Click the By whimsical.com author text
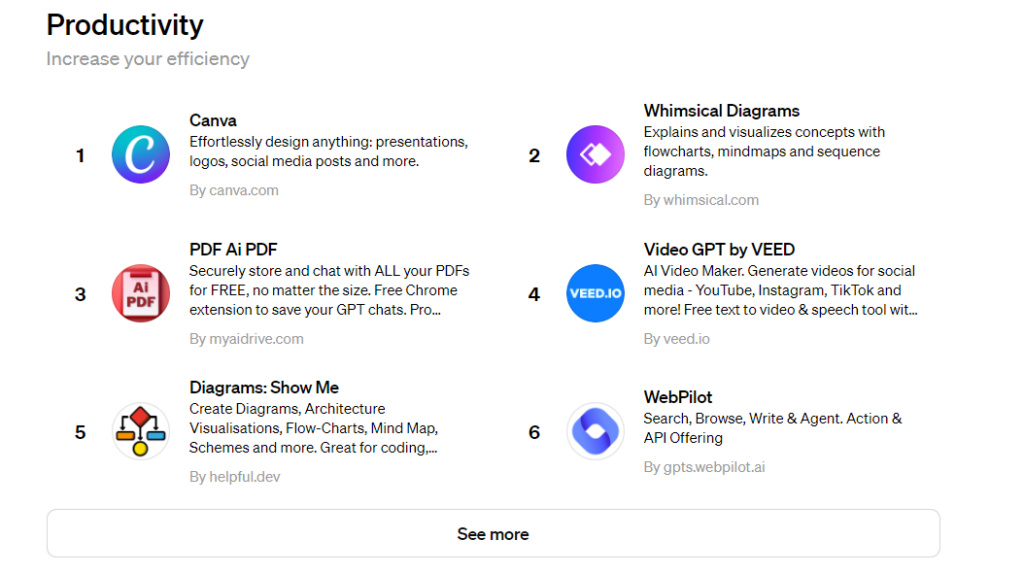Screen dimensions: 1024x574 pyautogui.click(x=701, y=200)
